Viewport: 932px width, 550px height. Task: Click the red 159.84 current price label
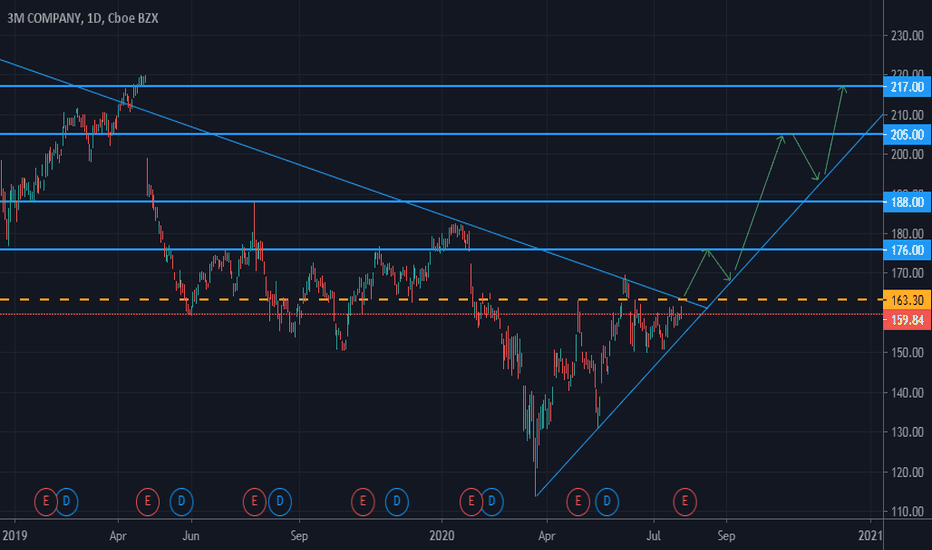[x=907, y=320]
